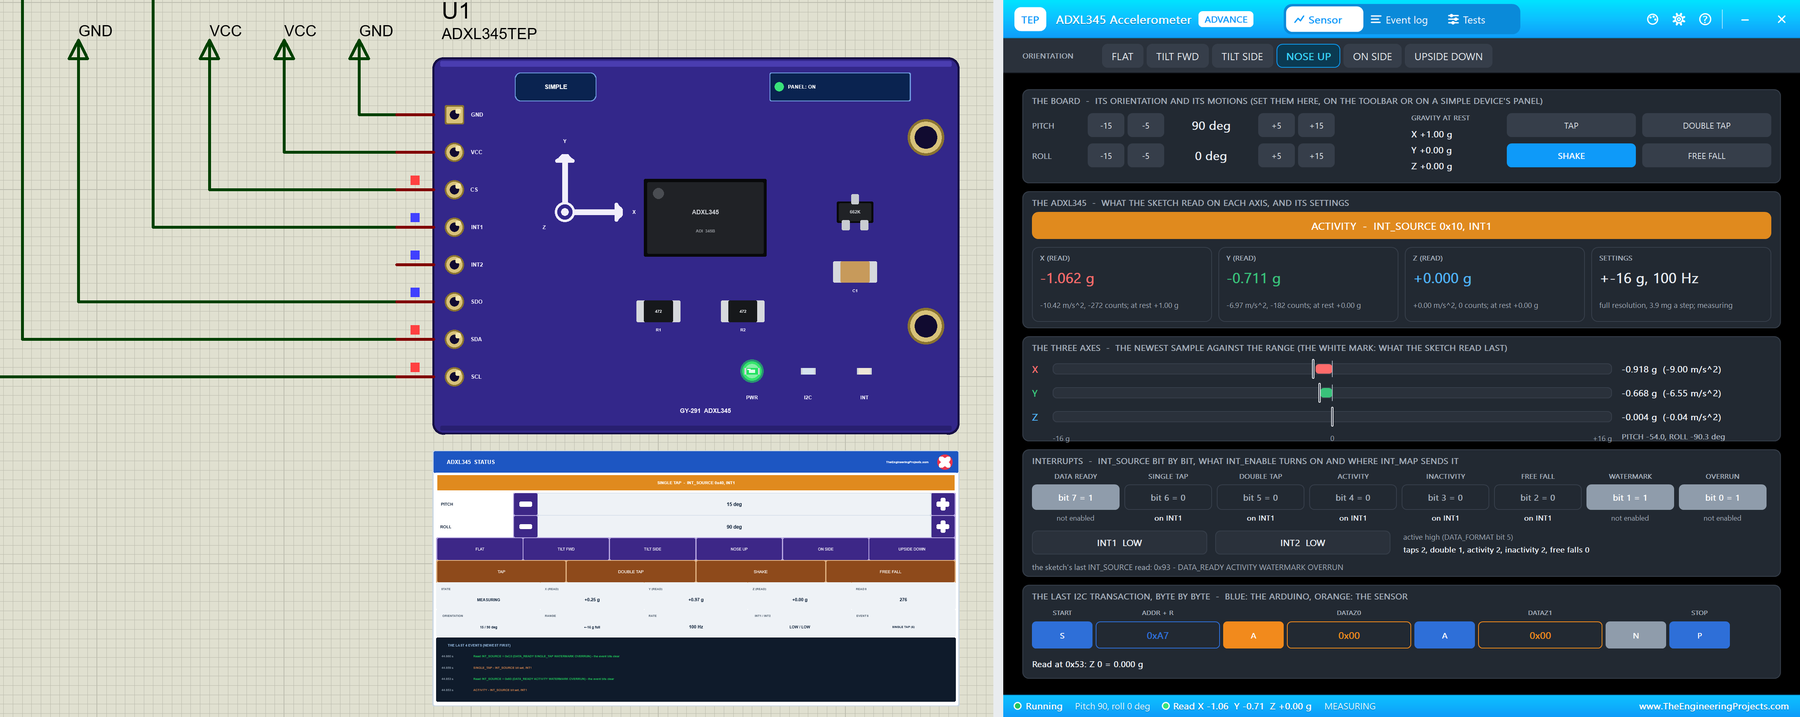Click the INT2 LOW state box
The width and height of the screenshot is (1800, 717).
coord(1302,543)
